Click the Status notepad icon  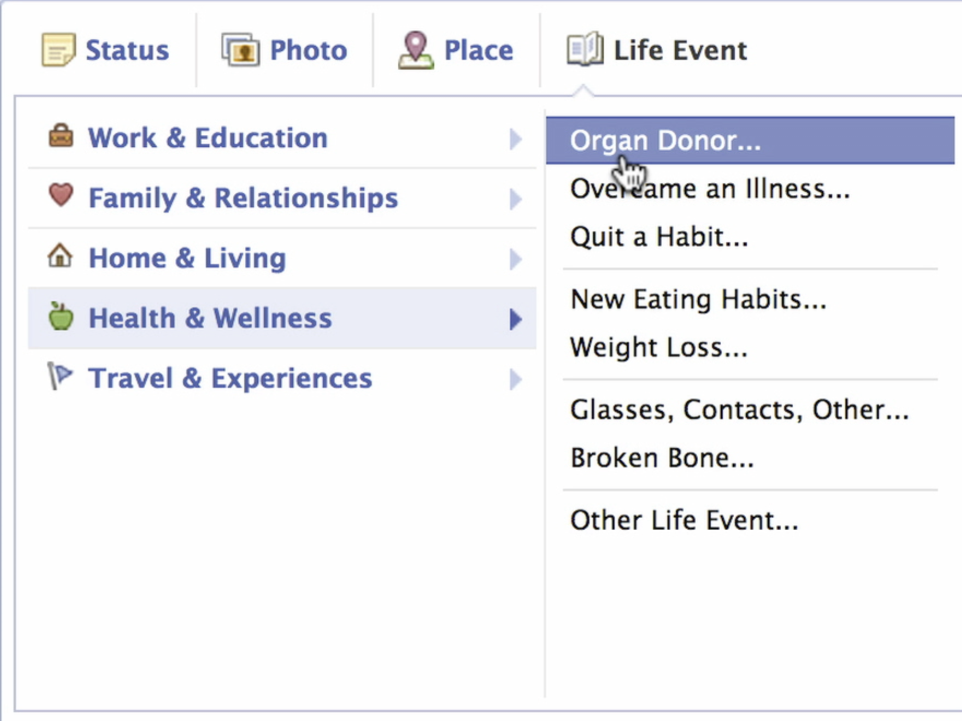(x=59, y=50)
